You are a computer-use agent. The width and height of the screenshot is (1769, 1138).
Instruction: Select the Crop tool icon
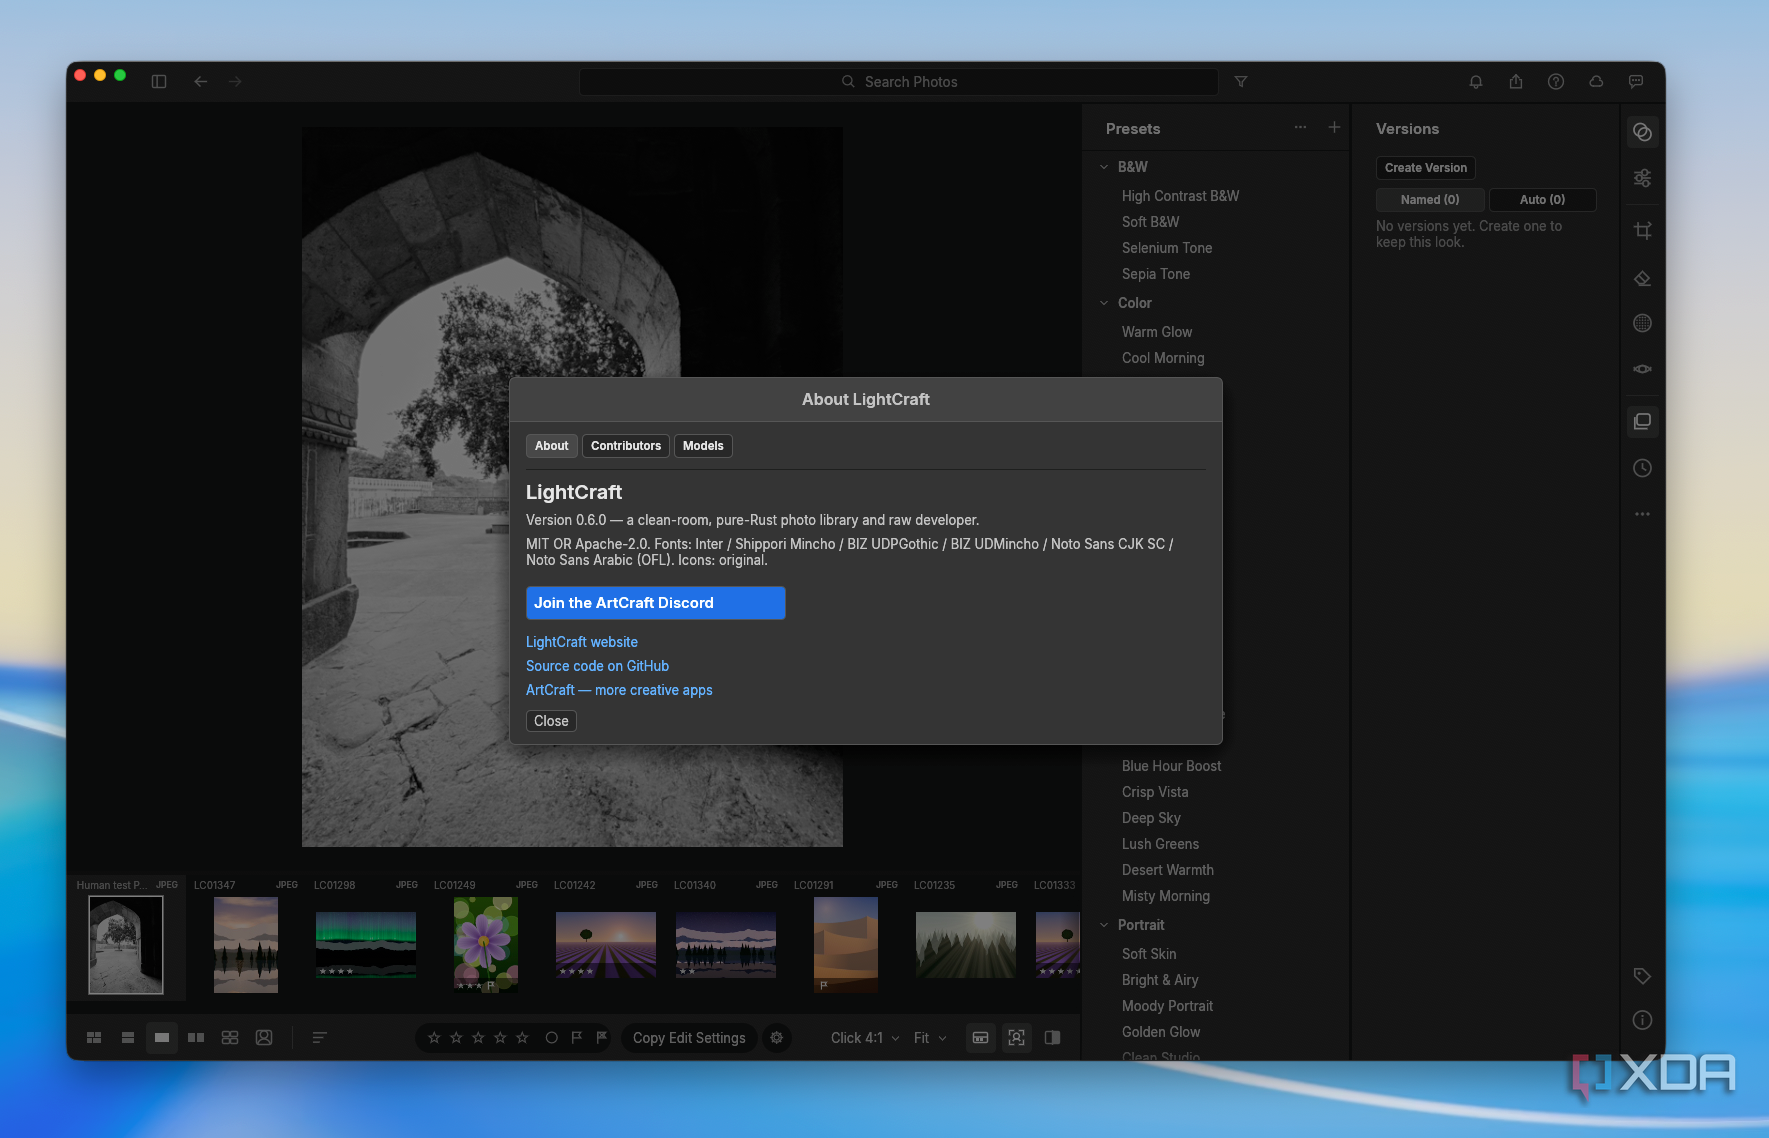pos(1642,230)
